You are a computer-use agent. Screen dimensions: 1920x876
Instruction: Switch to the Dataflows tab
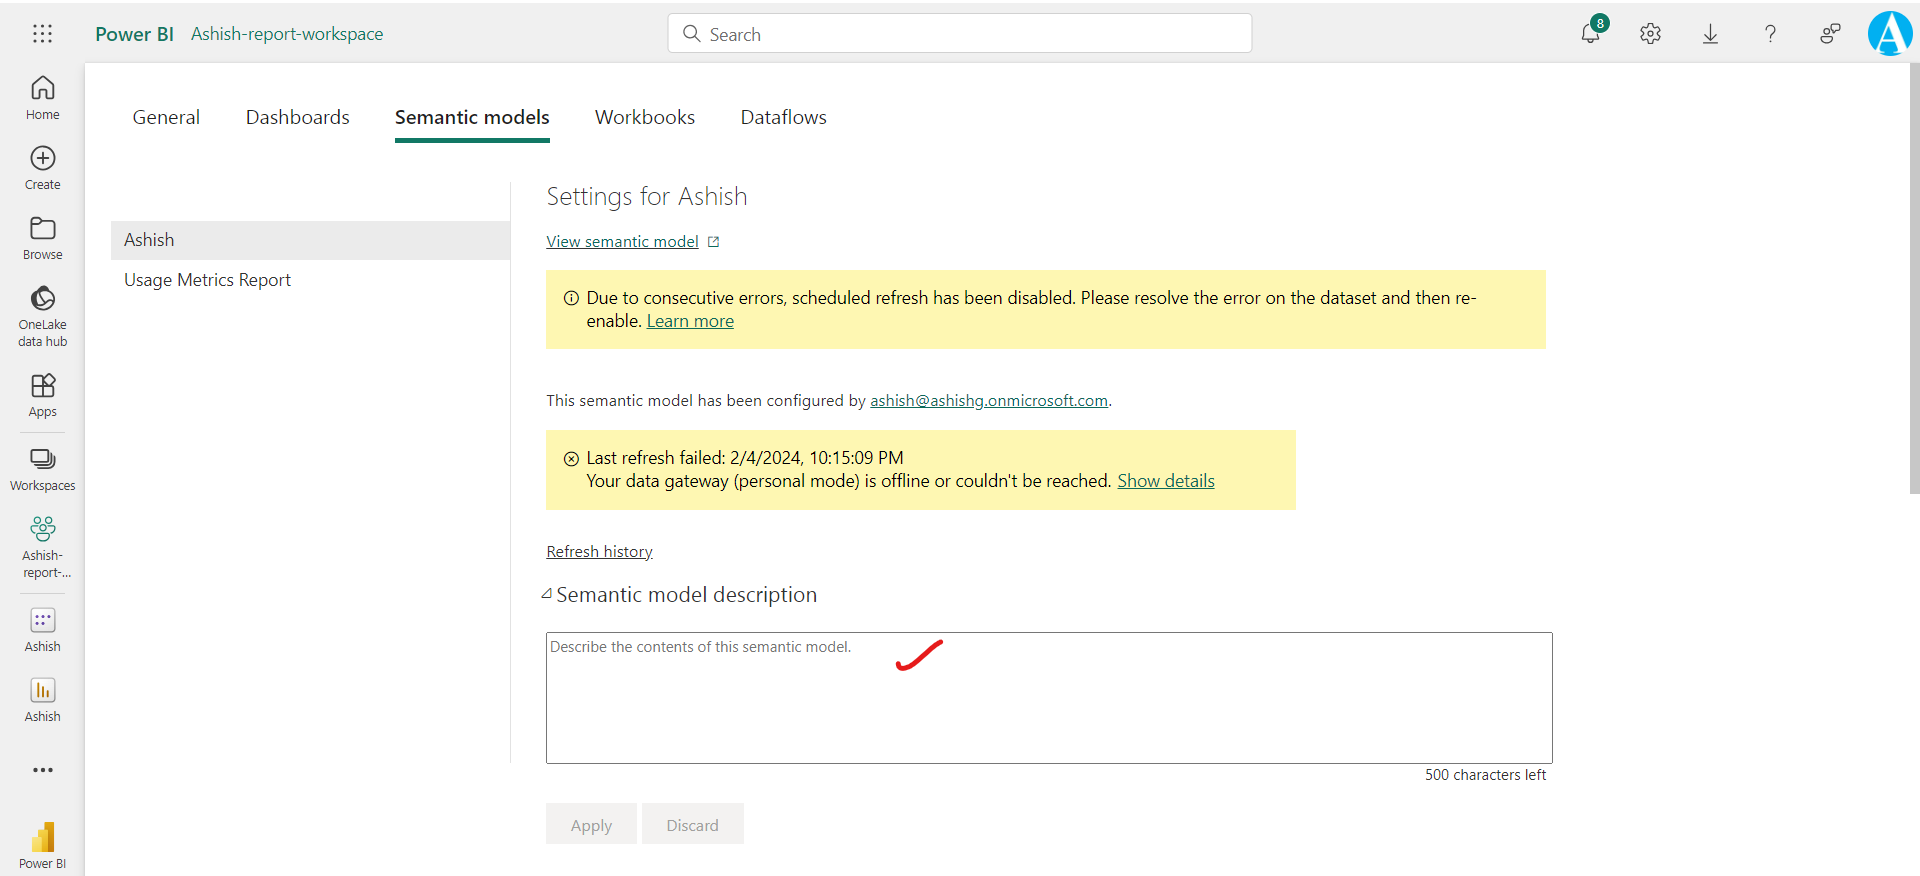pyautogui.click(x=783, y=117)
